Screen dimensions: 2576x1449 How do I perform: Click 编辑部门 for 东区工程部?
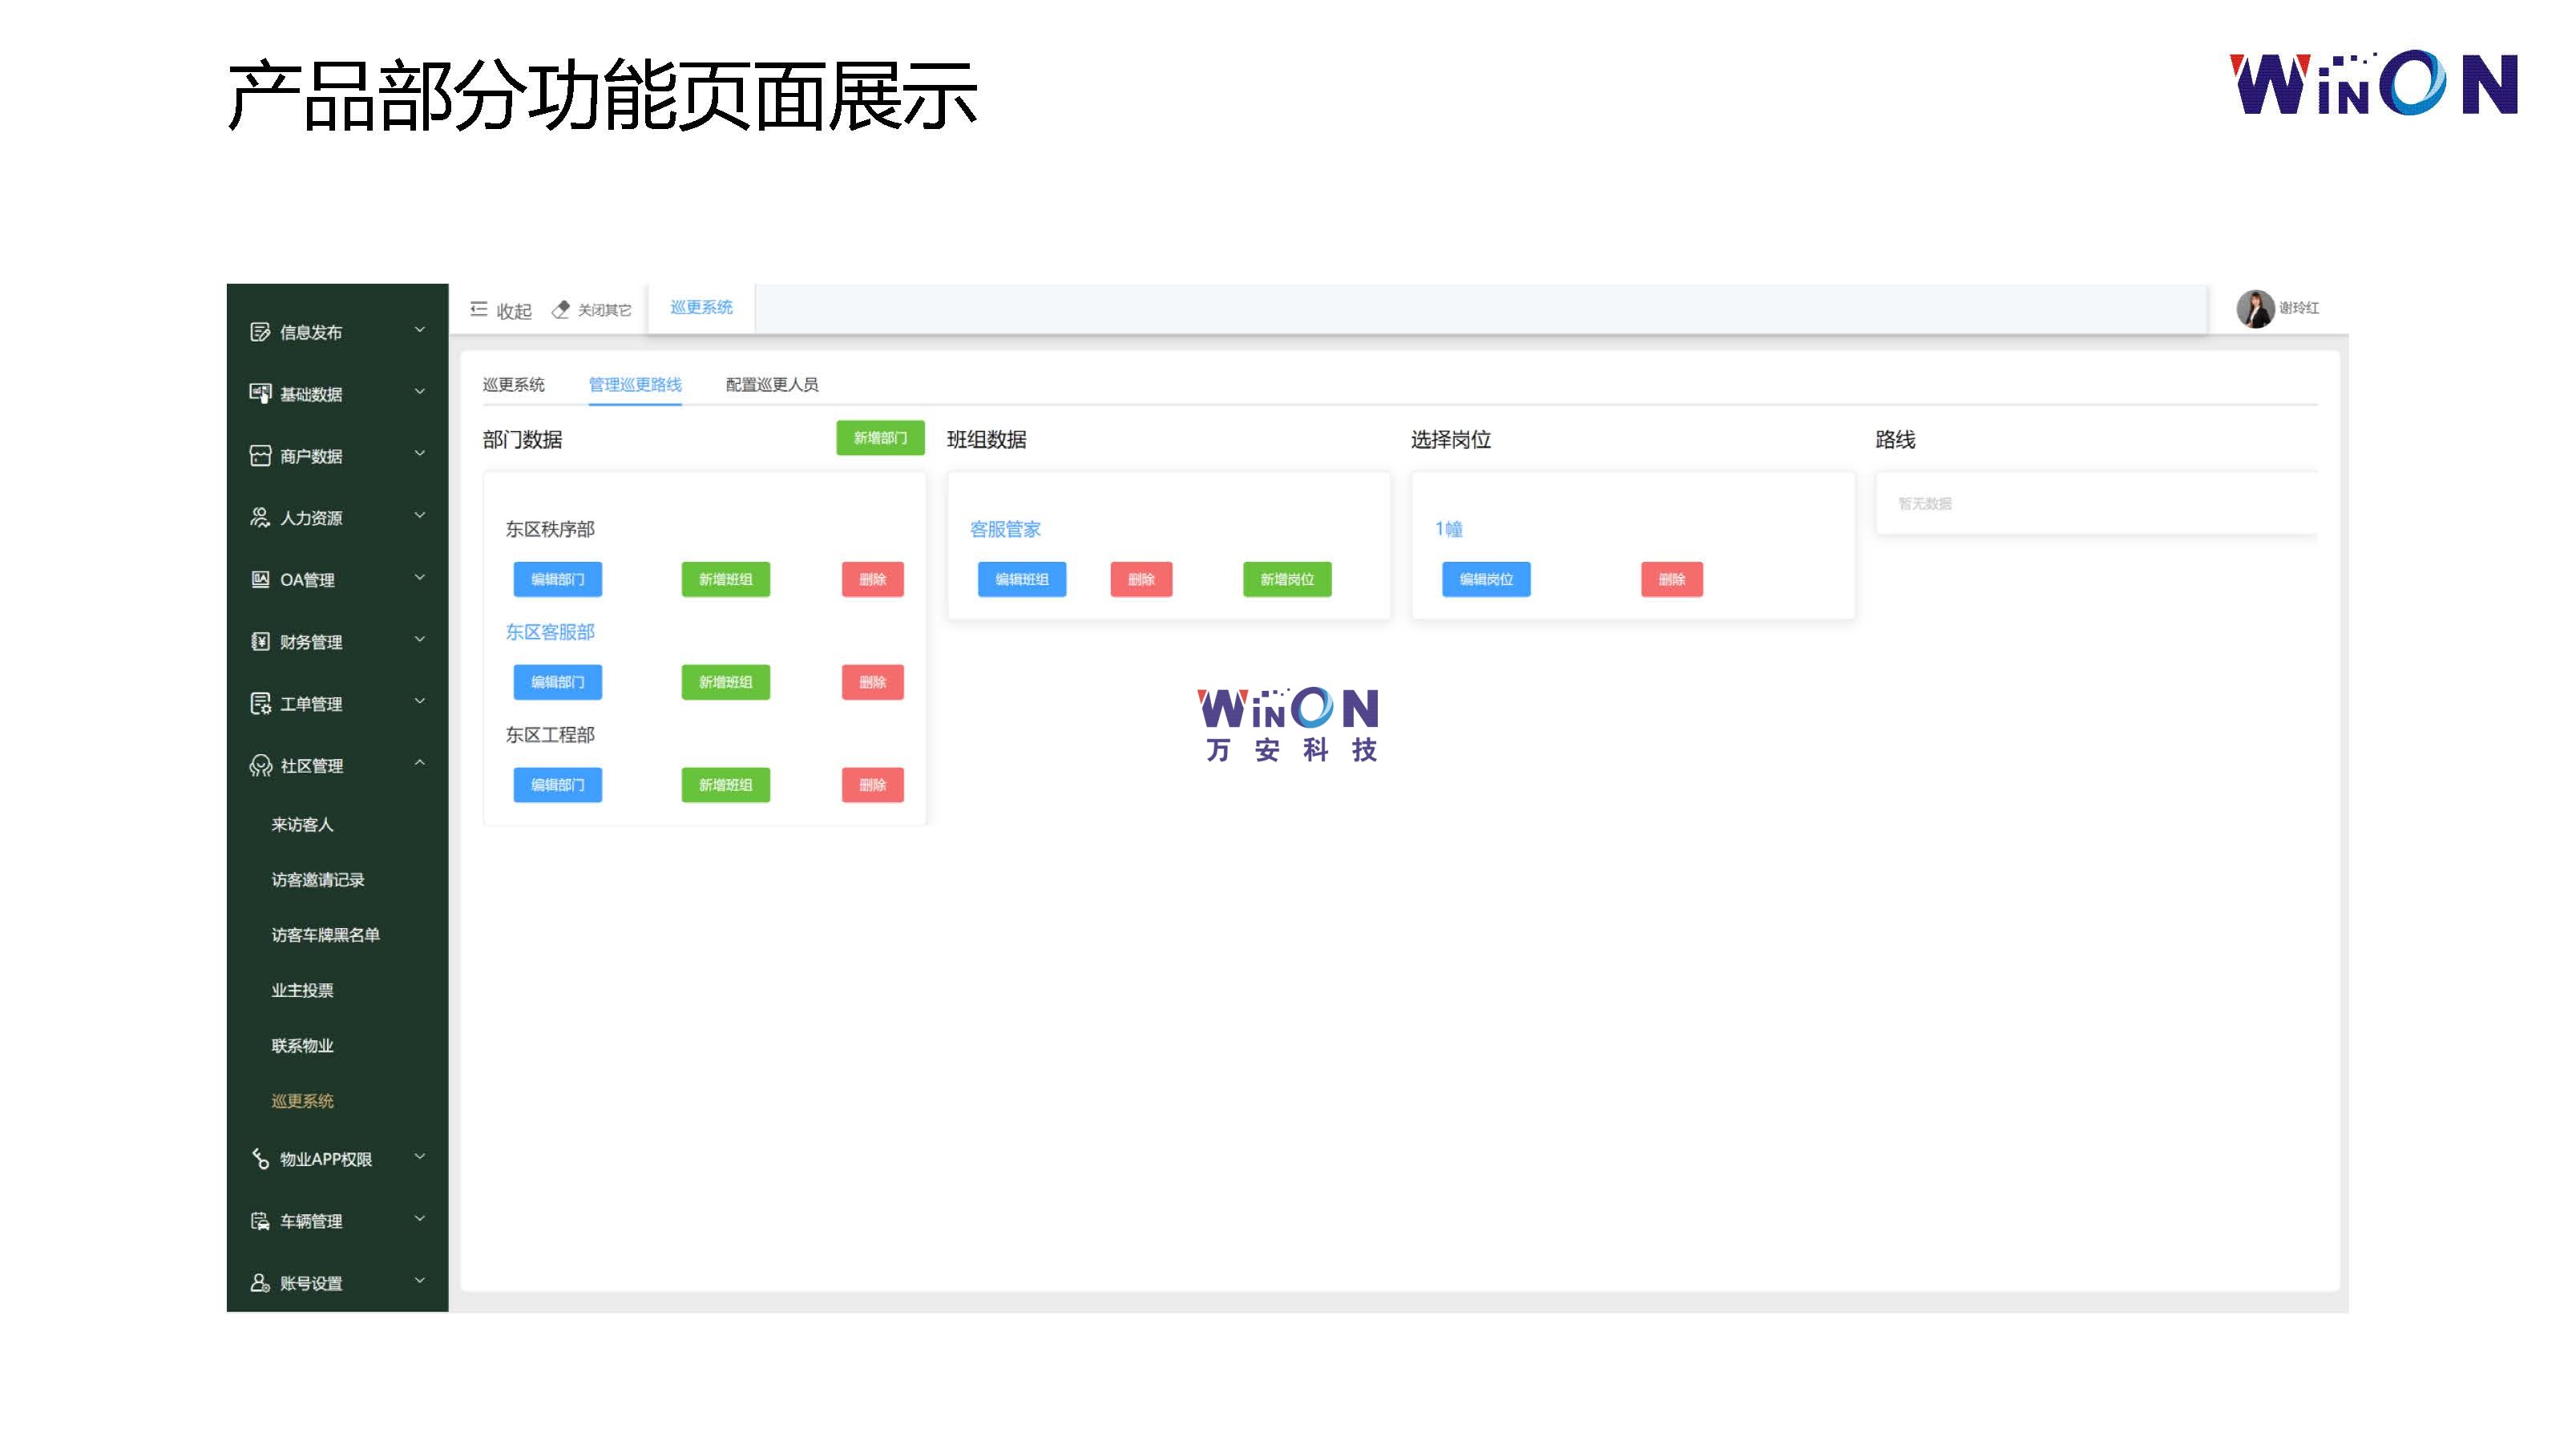[558, 786]
